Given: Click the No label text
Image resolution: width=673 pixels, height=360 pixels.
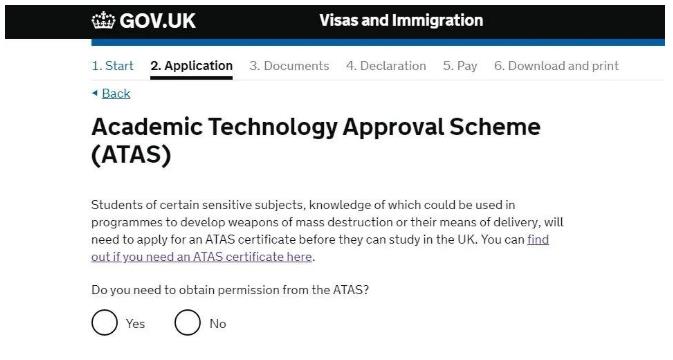Looking at the screenshot, I should pyautogui.click(x=218, y=324).
